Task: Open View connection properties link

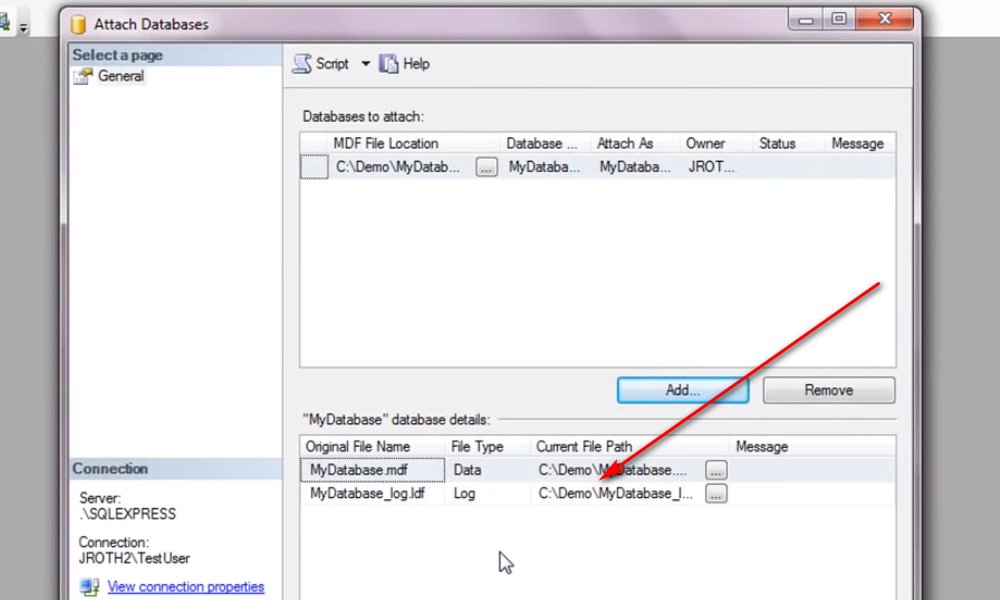Action: (186, 587)
